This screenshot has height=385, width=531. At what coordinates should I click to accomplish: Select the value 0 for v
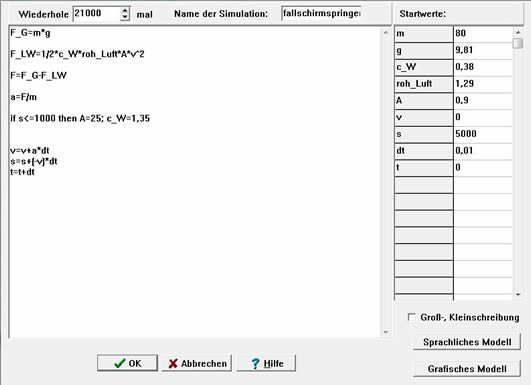483,117
